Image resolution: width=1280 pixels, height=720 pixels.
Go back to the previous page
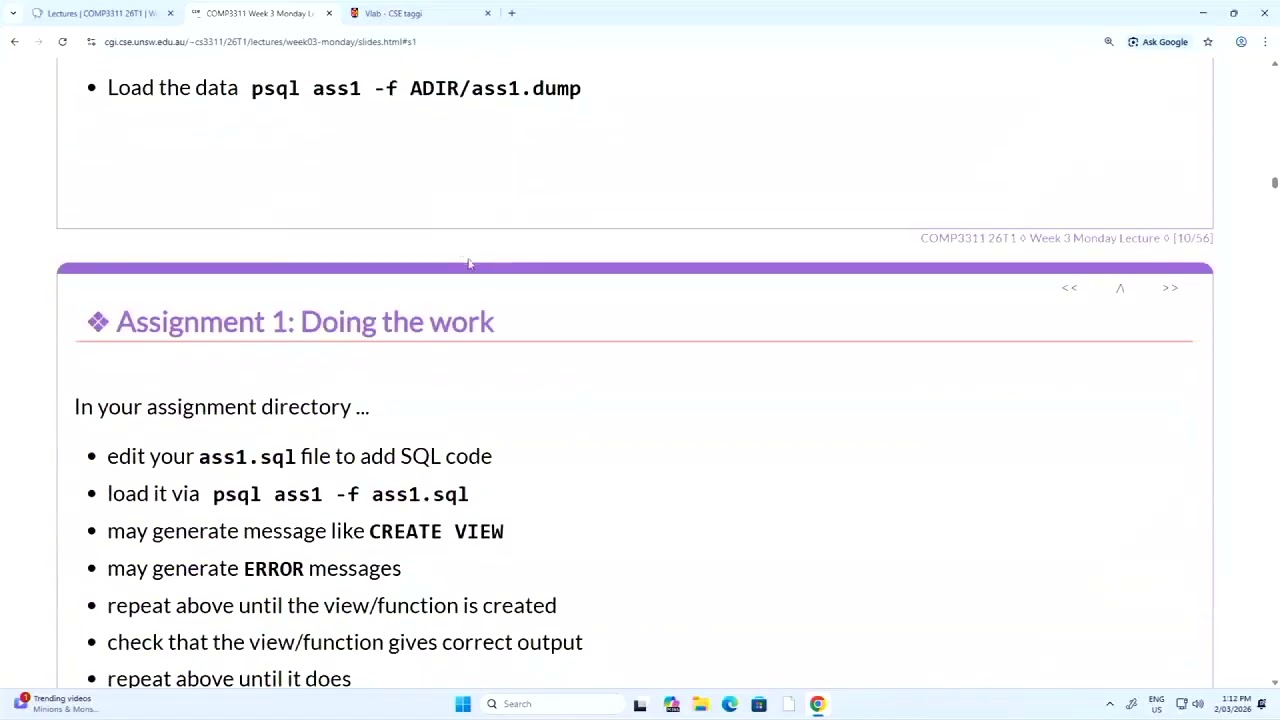[14, 42]
